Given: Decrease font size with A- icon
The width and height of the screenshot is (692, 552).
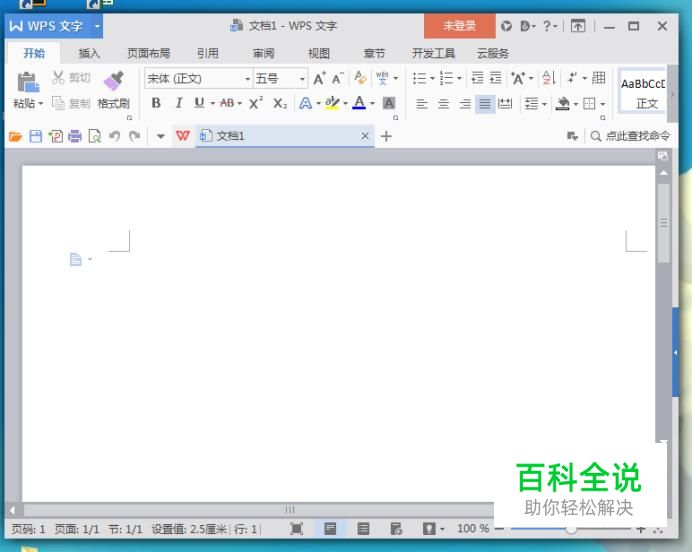Looking at the screenshot, I should coord(337,79).
